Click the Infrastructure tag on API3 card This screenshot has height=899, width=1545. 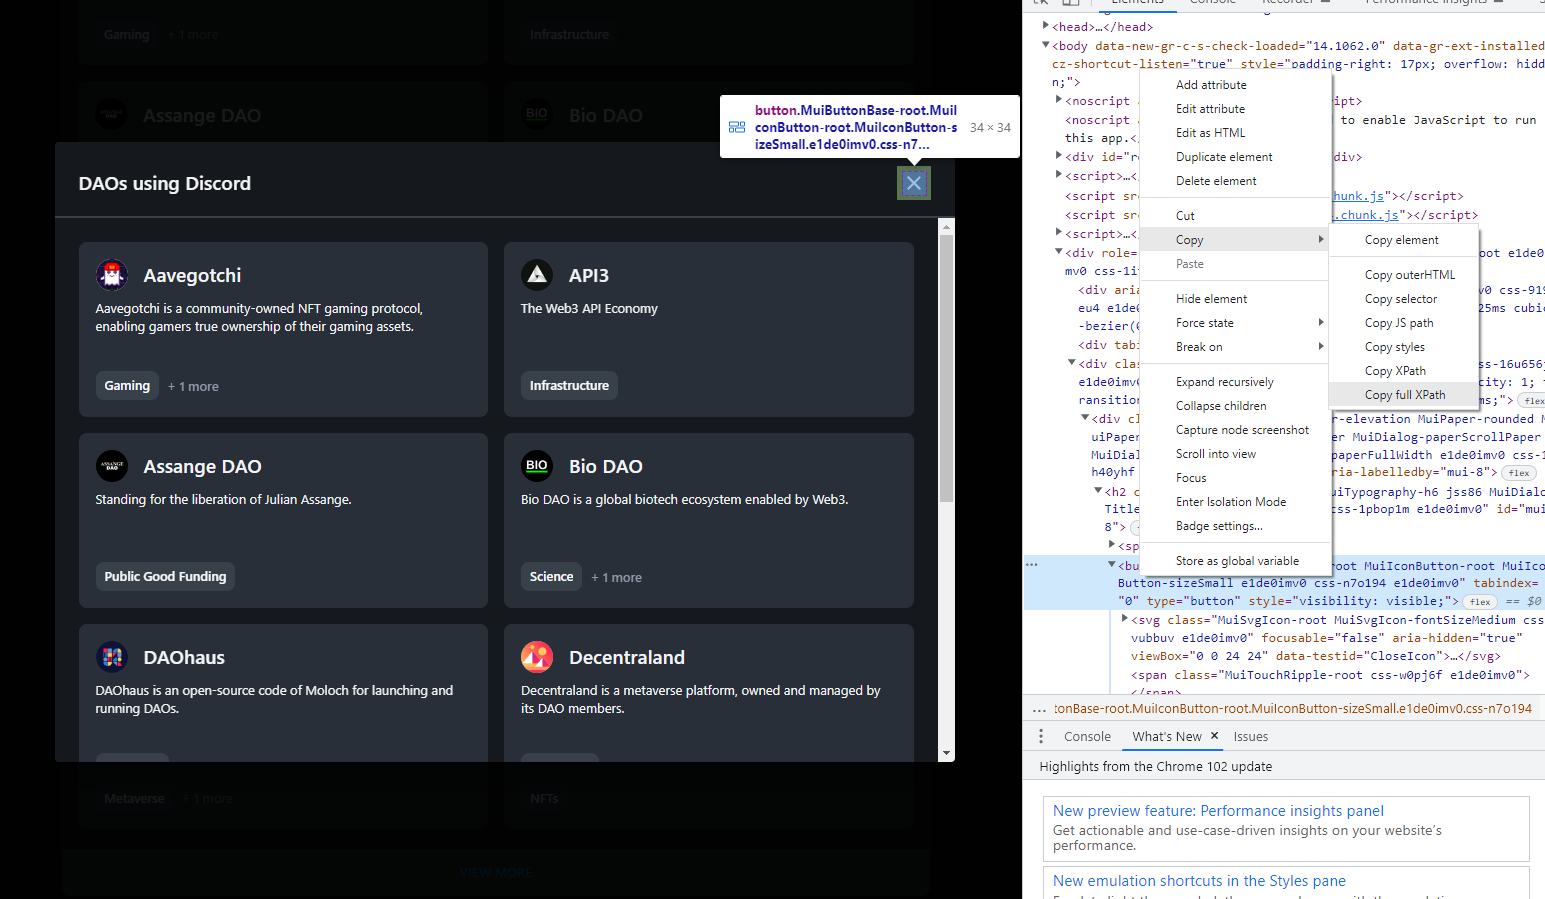point(569,386)
